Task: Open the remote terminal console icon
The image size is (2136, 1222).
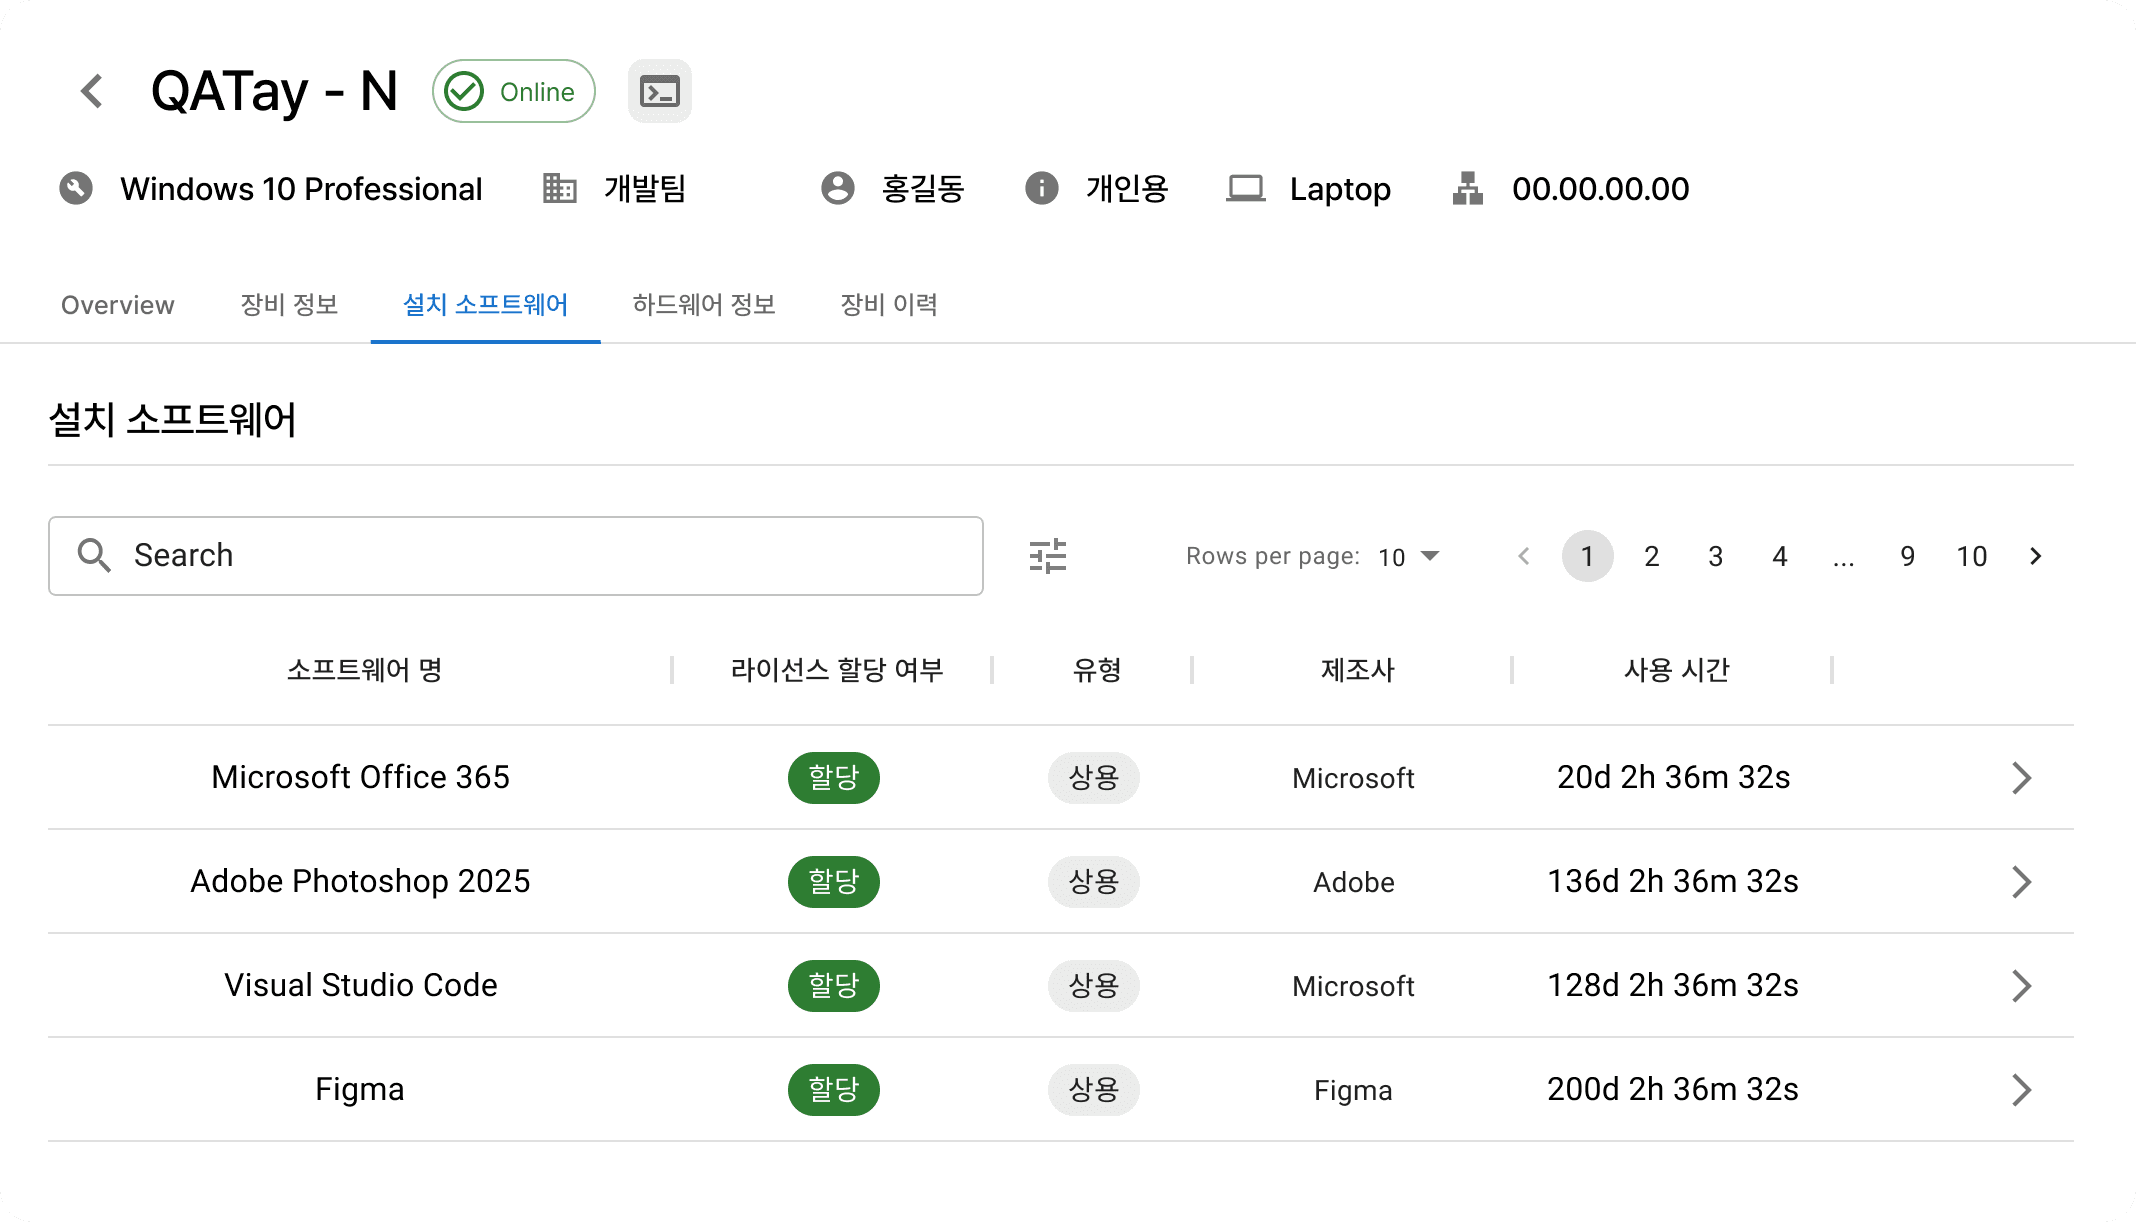Action: pyautogui.click(x=659, y=91)
